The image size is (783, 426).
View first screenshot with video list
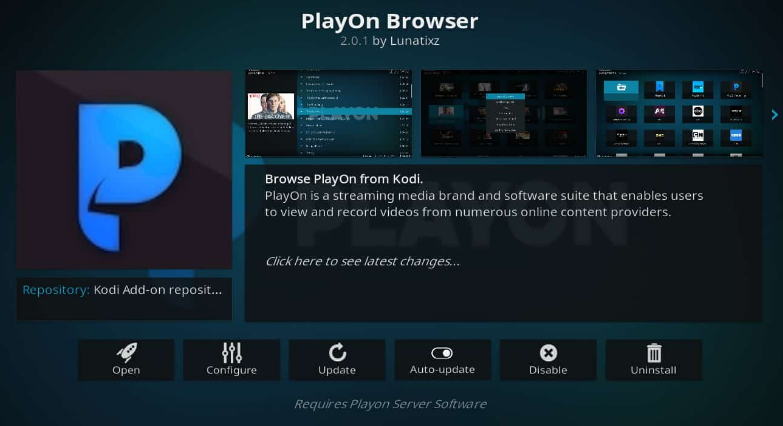coord(329,113)
